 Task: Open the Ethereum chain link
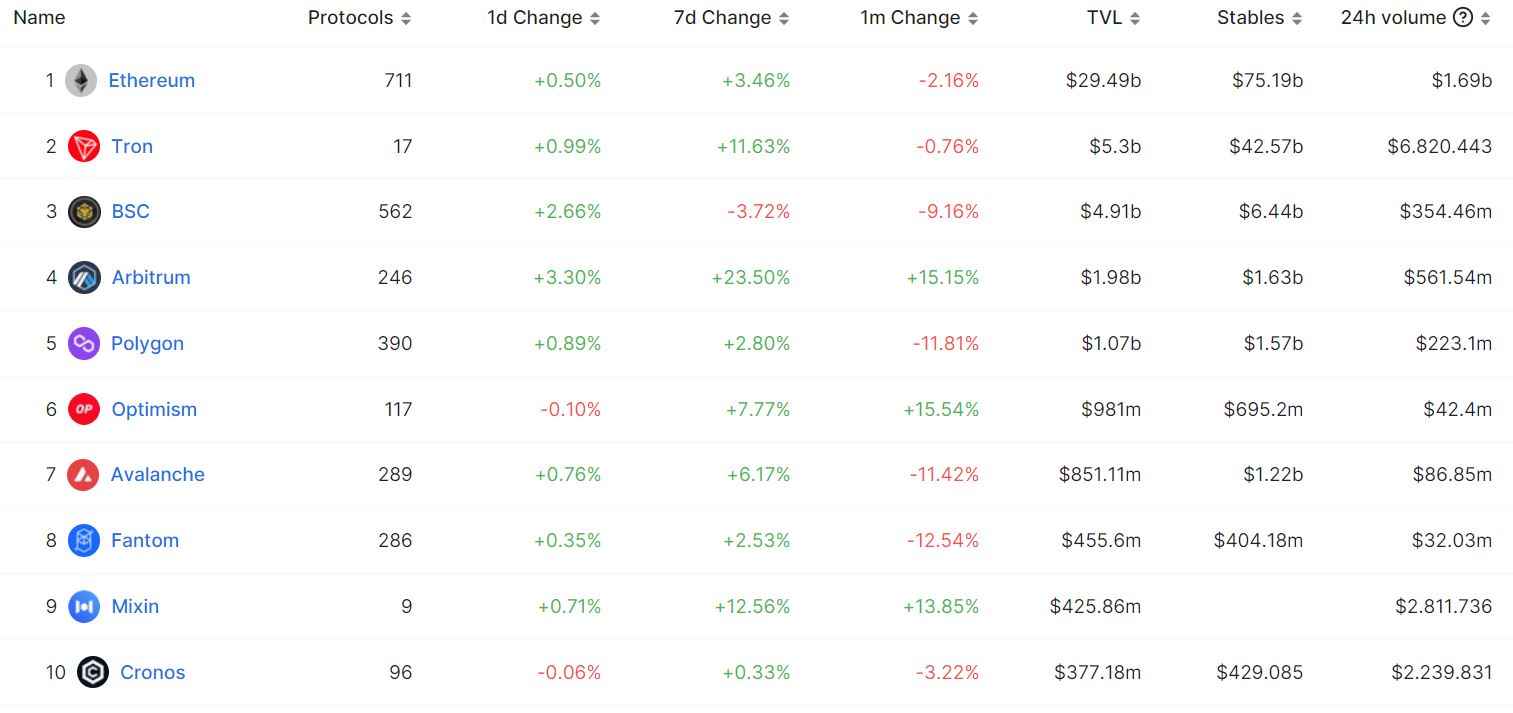[x=152, y=80]
